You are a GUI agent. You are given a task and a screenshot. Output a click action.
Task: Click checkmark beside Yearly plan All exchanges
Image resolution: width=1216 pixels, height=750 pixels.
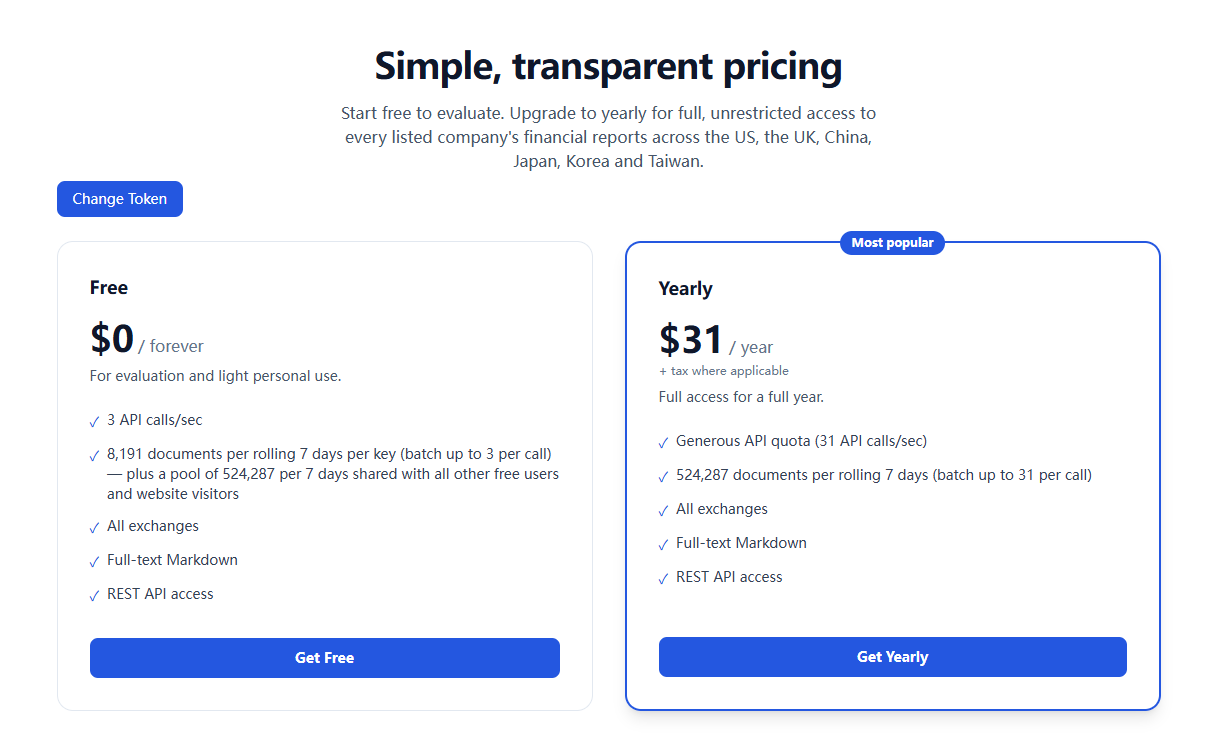[663, 511]
